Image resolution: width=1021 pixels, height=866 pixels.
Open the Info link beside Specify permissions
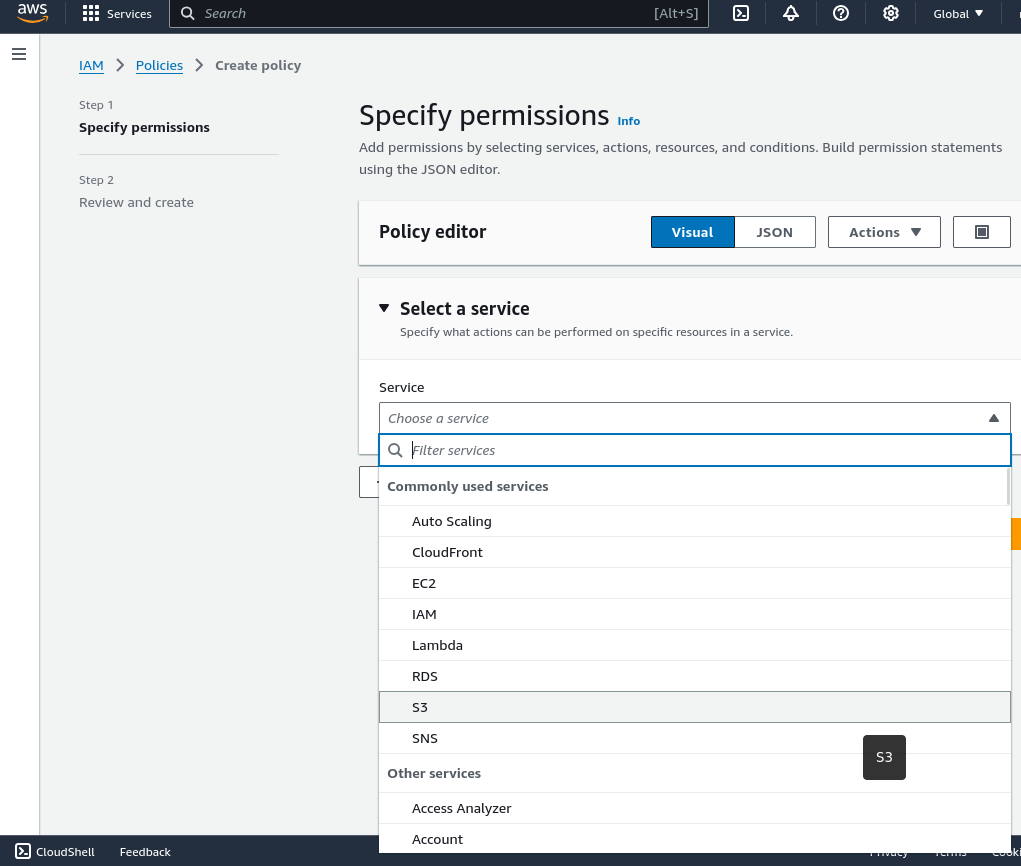pos(628,121)
